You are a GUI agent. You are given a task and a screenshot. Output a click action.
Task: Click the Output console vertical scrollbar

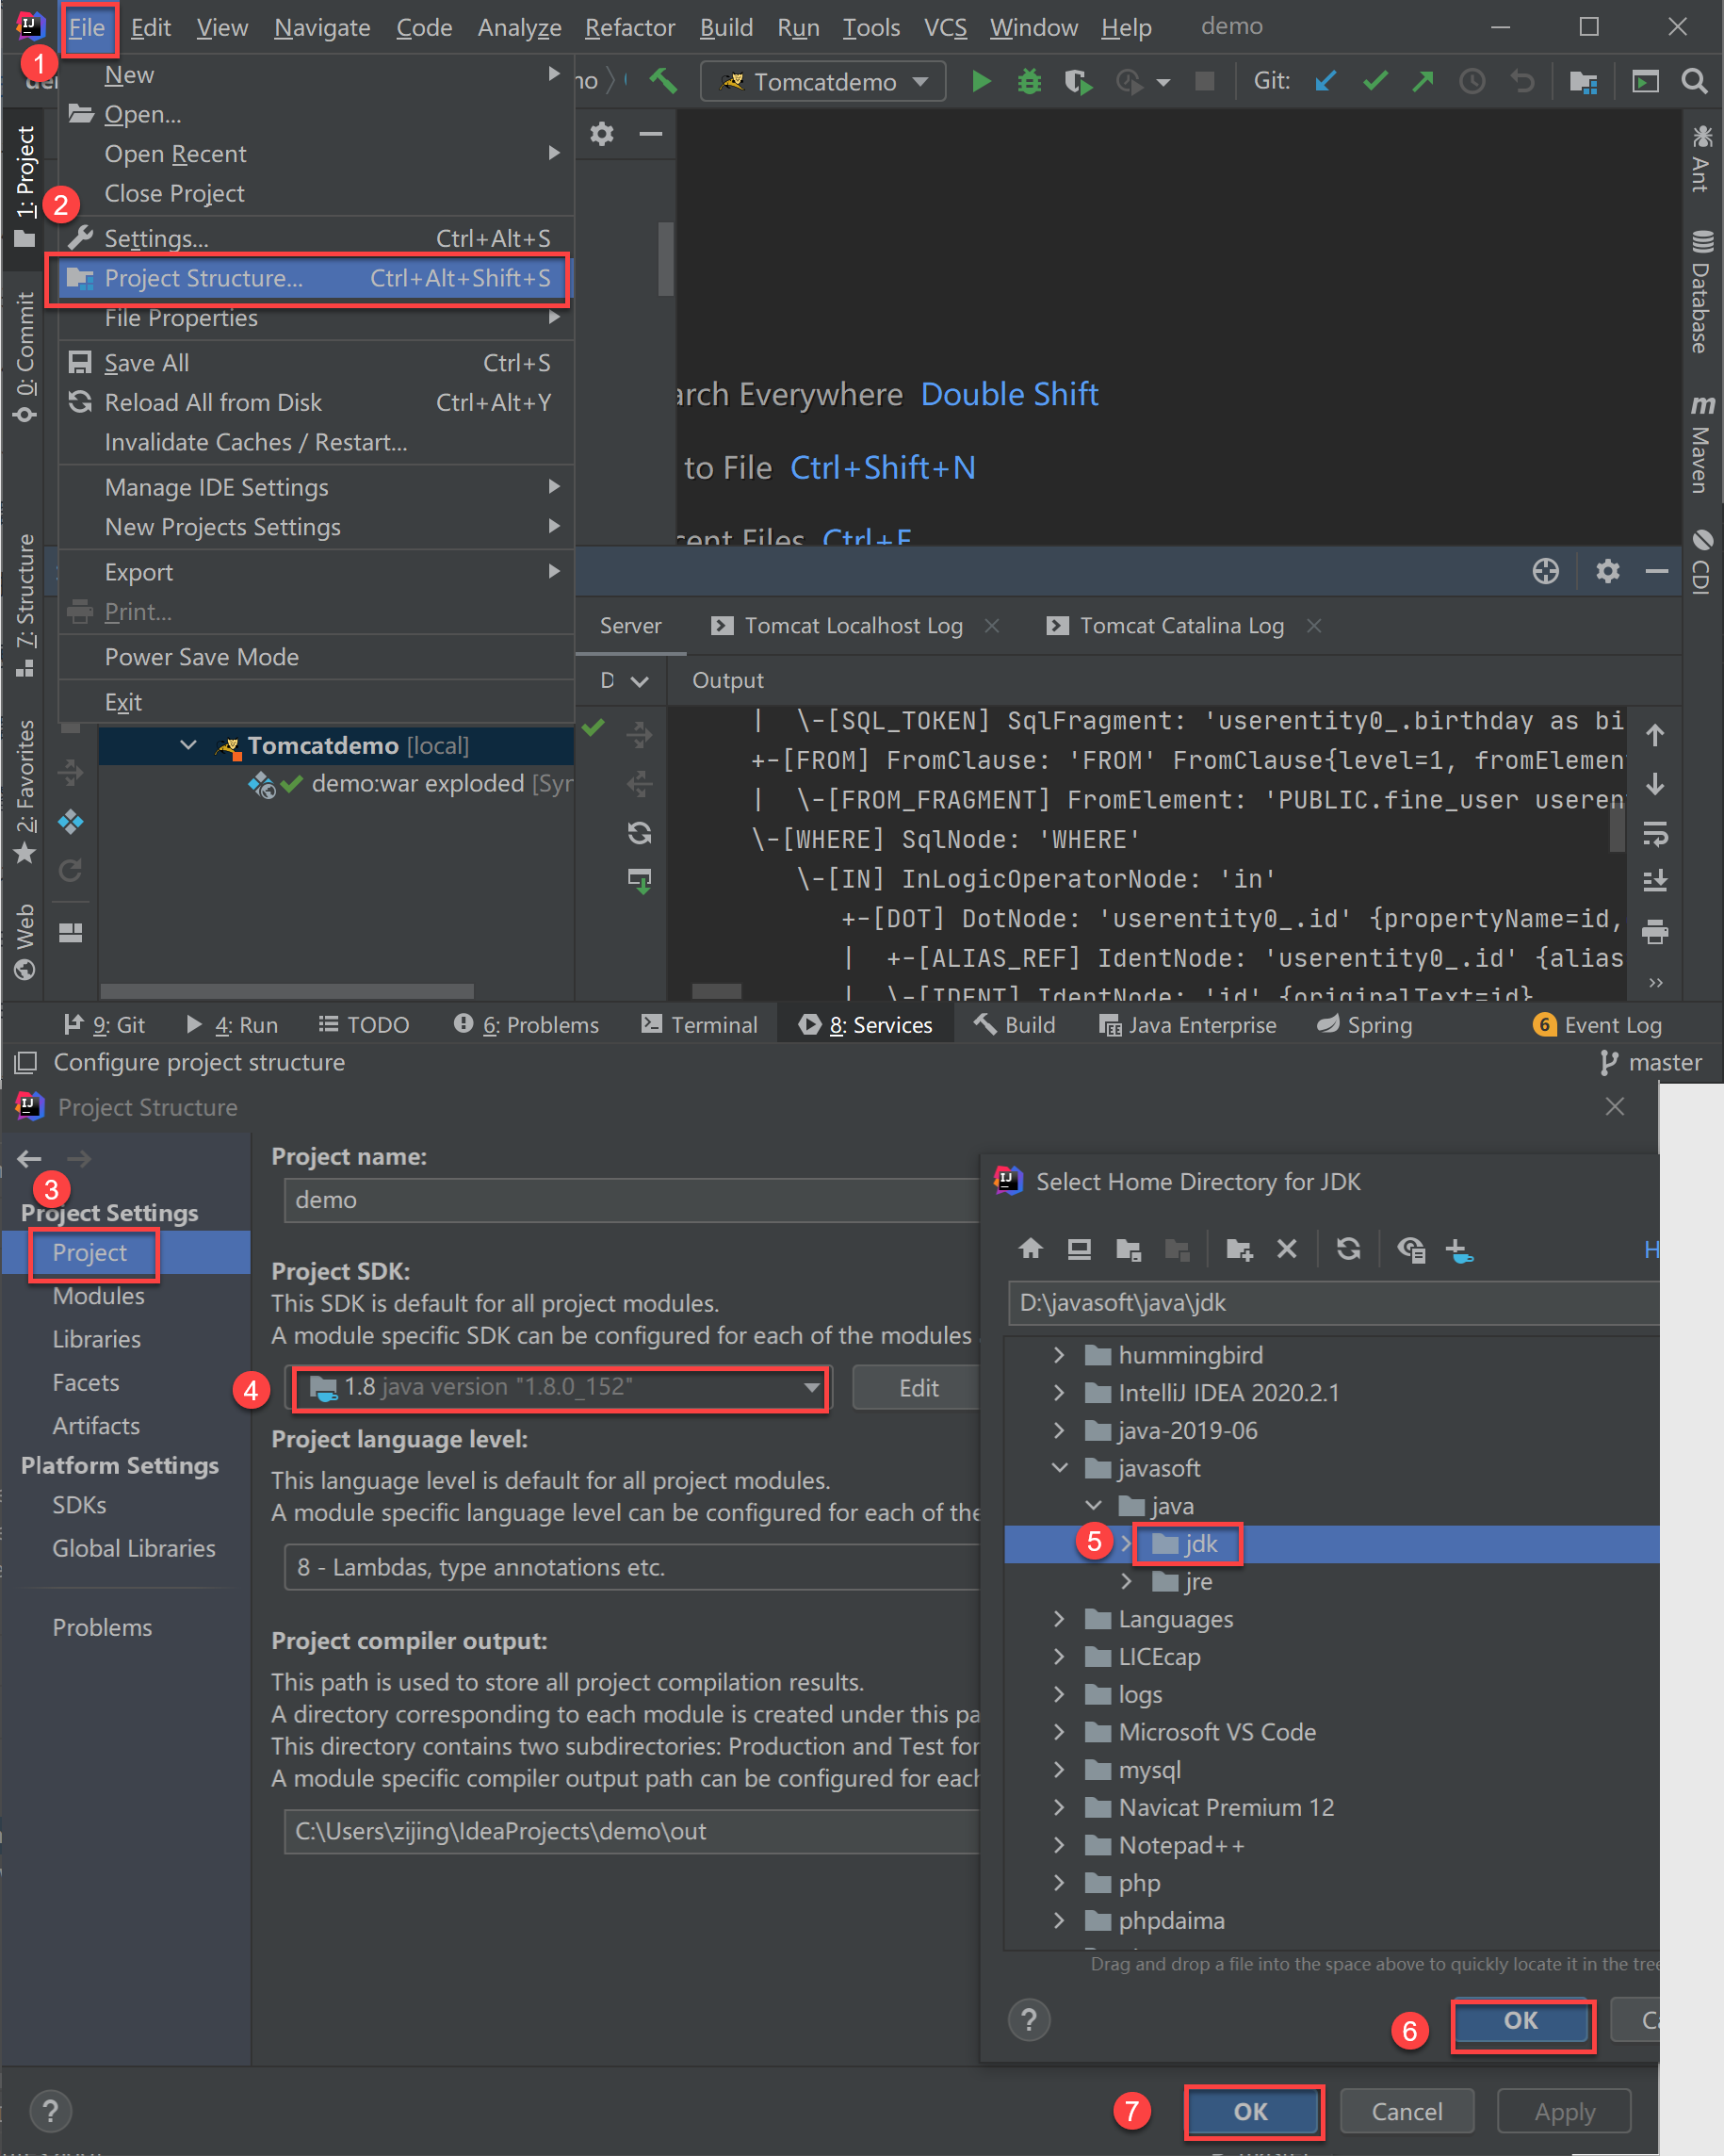click(x=1616, y=829)
